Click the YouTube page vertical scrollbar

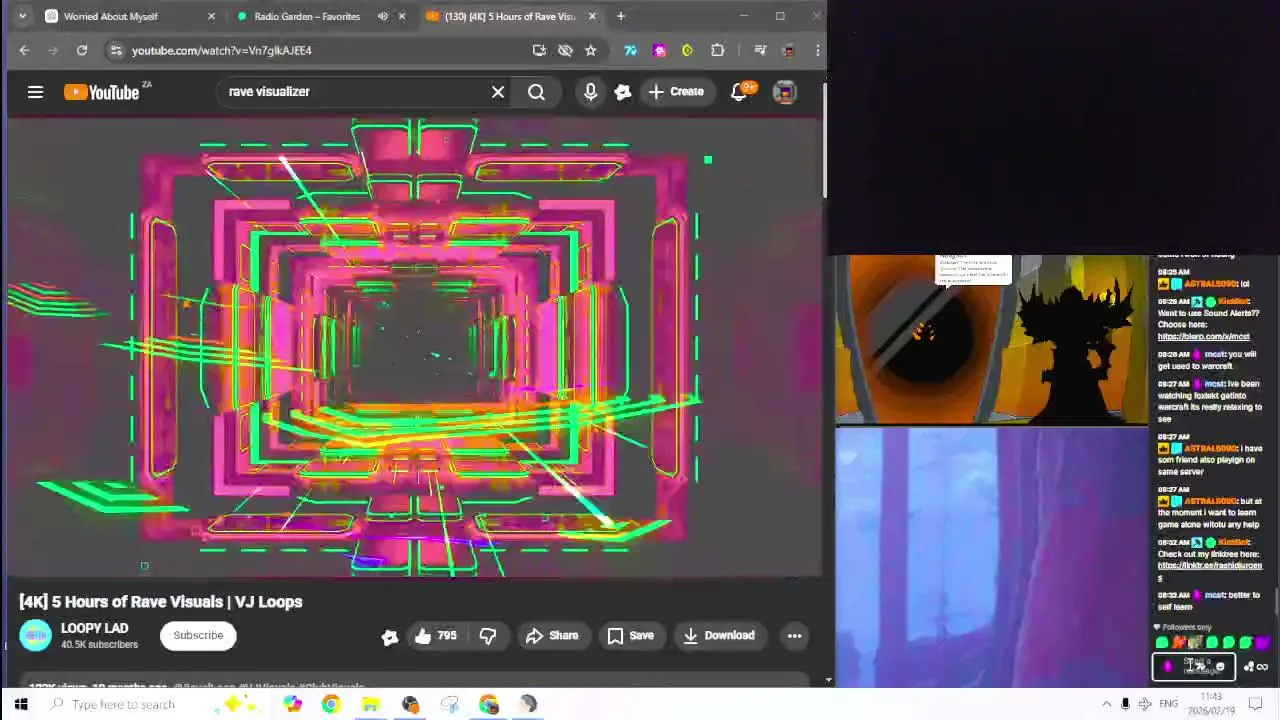[x=826, y=140]
